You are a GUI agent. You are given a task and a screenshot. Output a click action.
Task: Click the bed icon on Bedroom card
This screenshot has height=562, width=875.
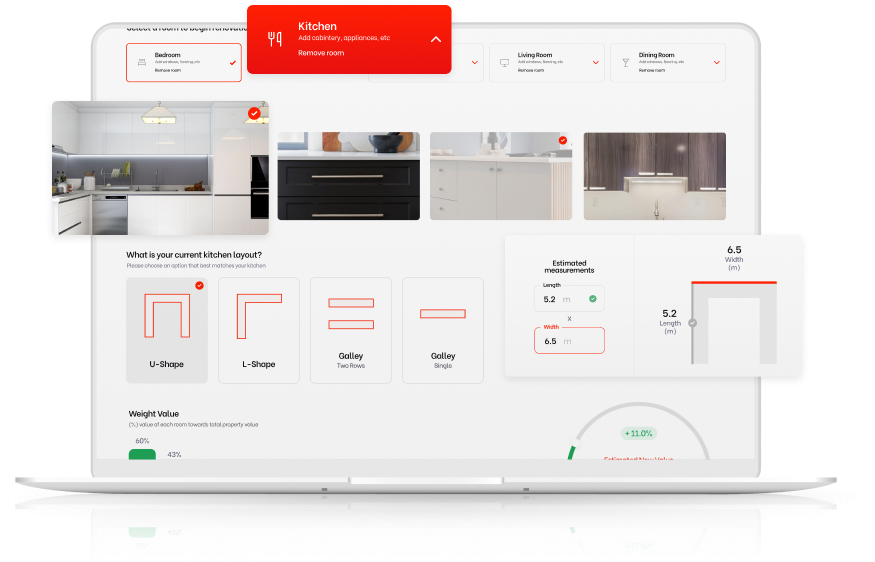(141, 62)
